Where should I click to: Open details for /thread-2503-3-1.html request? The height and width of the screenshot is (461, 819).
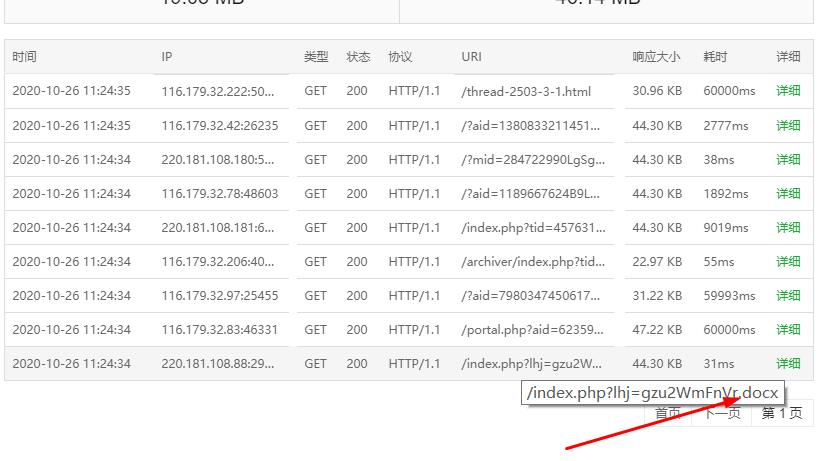[x=788, y=91]
